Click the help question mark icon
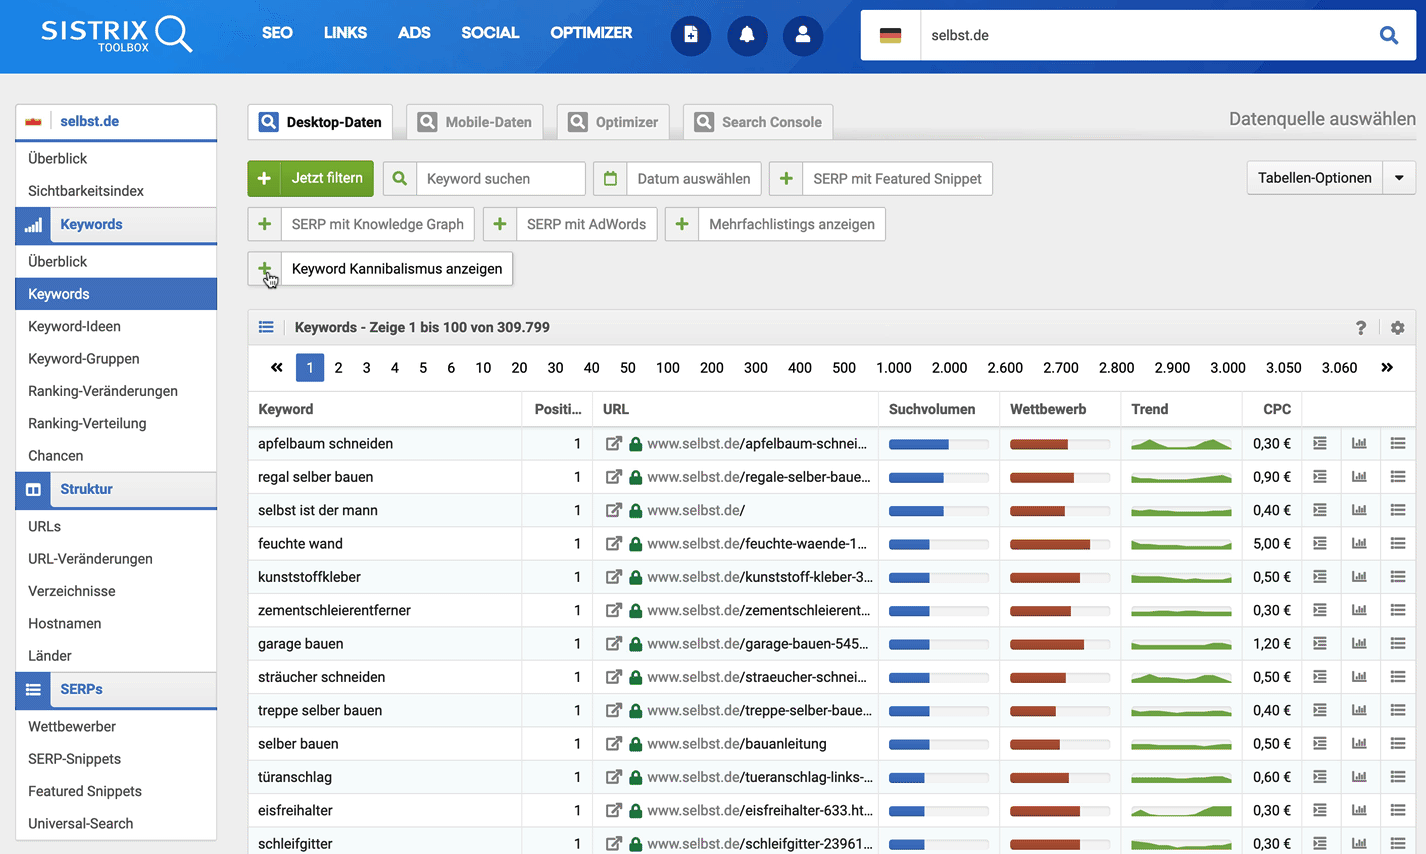Image resolution: width=1426 pixels, height=854 pixels. click(x=1360, y=328)
